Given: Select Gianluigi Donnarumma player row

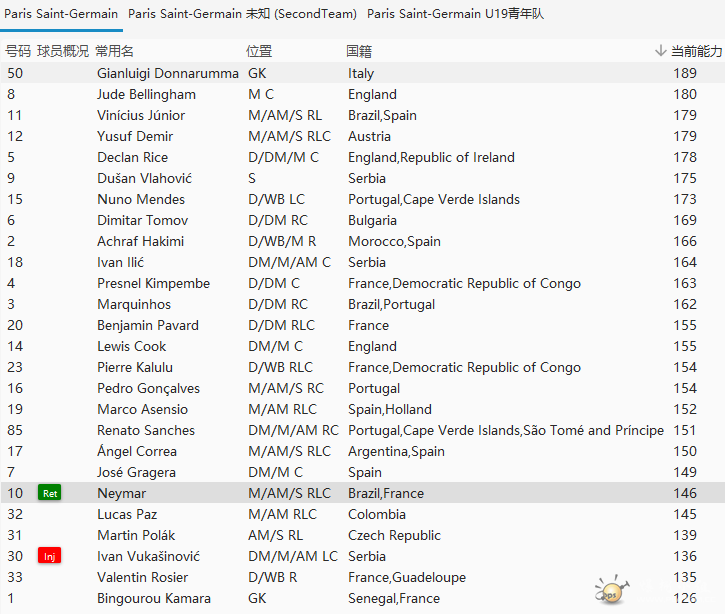Looking at the screenshot, I should coord(168,73).
